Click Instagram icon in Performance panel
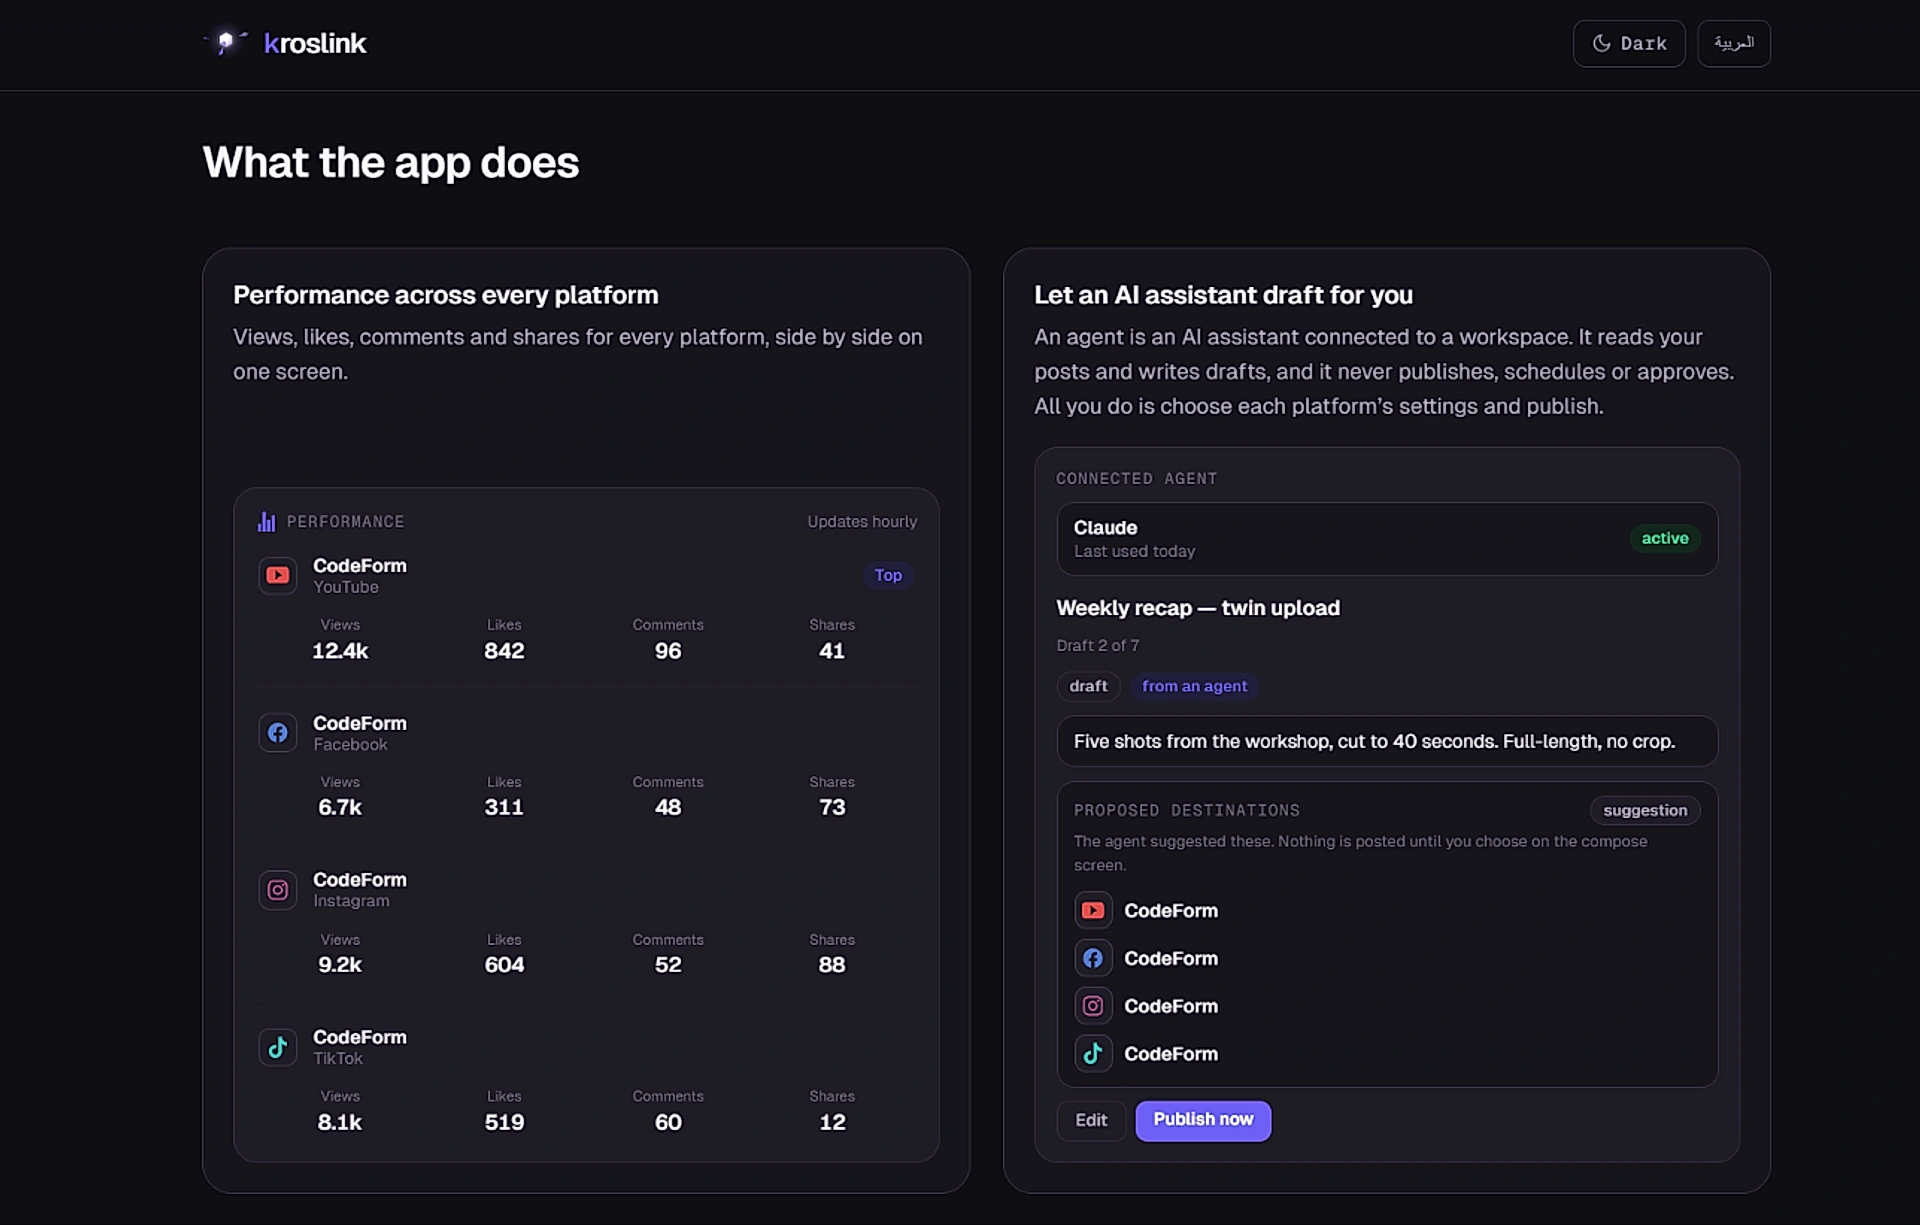The height and width of the screenshot is (1225, 1920). coord(278,890)
